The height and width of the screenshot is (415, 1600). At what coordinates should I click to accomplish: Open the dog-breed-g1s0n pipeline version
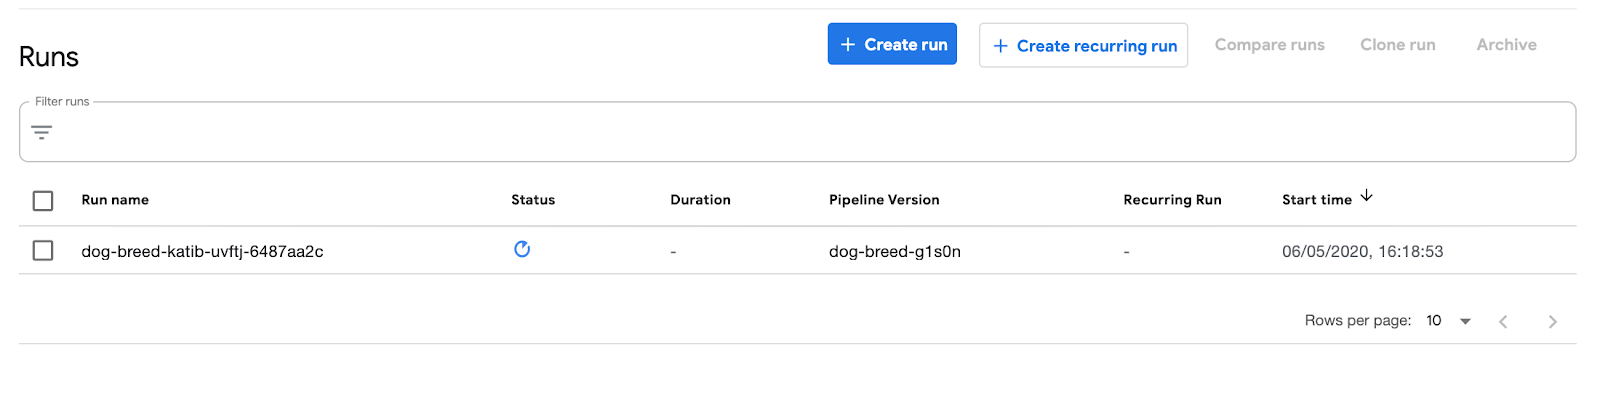click(x=894, y=252)
